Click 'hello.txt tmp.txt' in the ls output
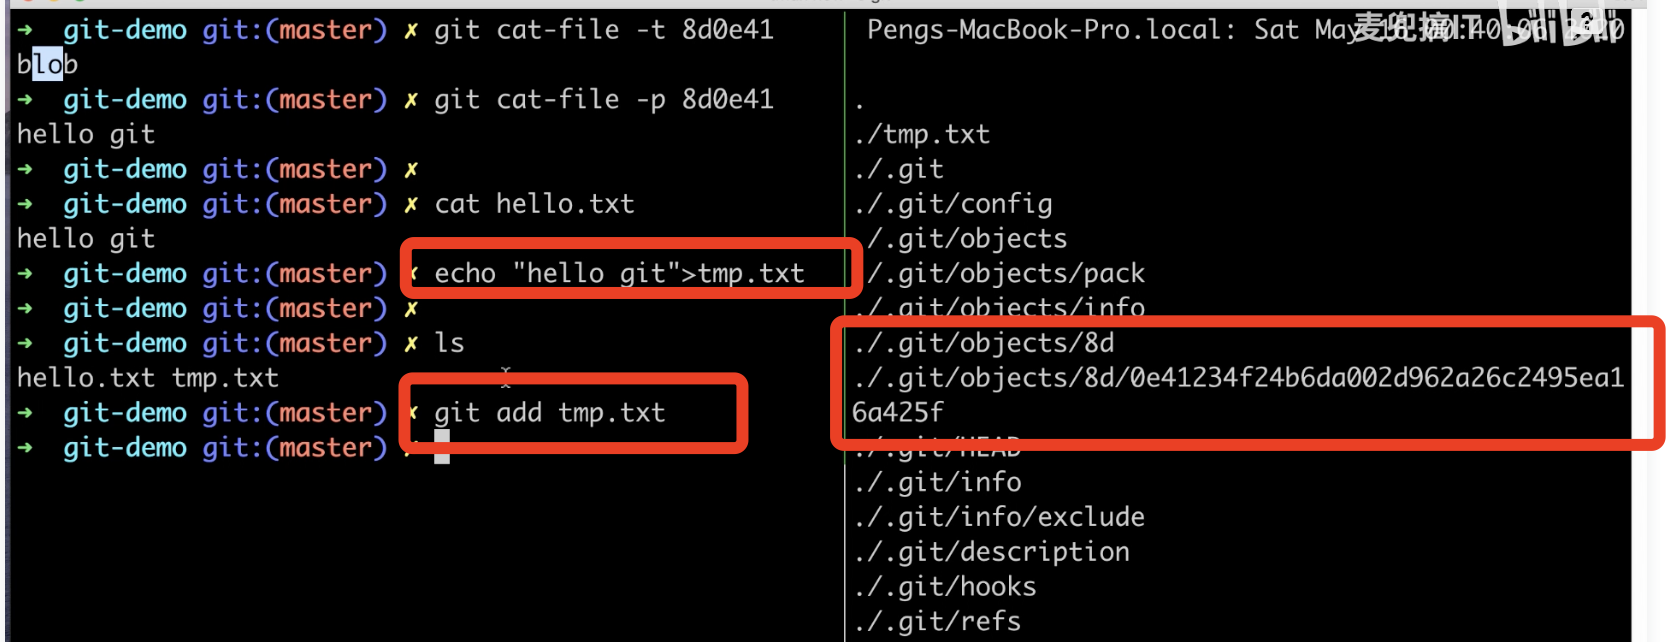Viewport: 1674px width, 642px height. pos(147,378)
